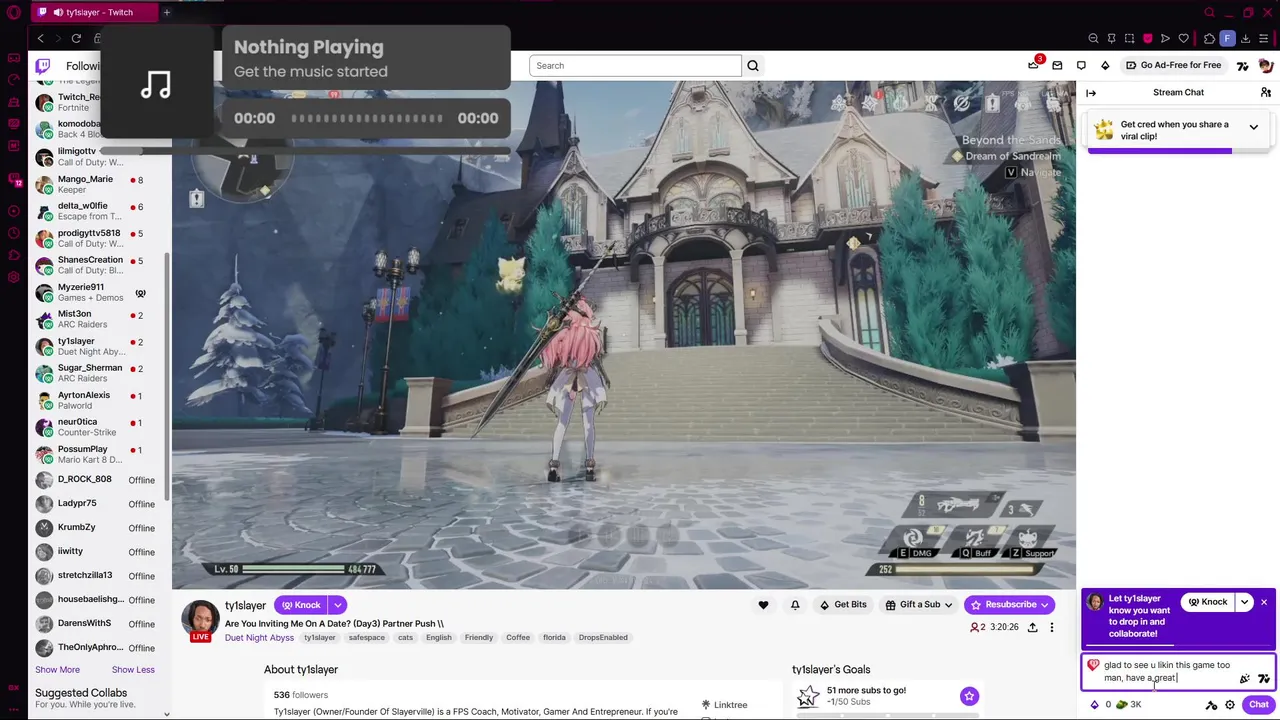The width and height of the screenshot is (1280, 720).
Task: Click the celebration party popper icon
Action: click(1245, 678)
